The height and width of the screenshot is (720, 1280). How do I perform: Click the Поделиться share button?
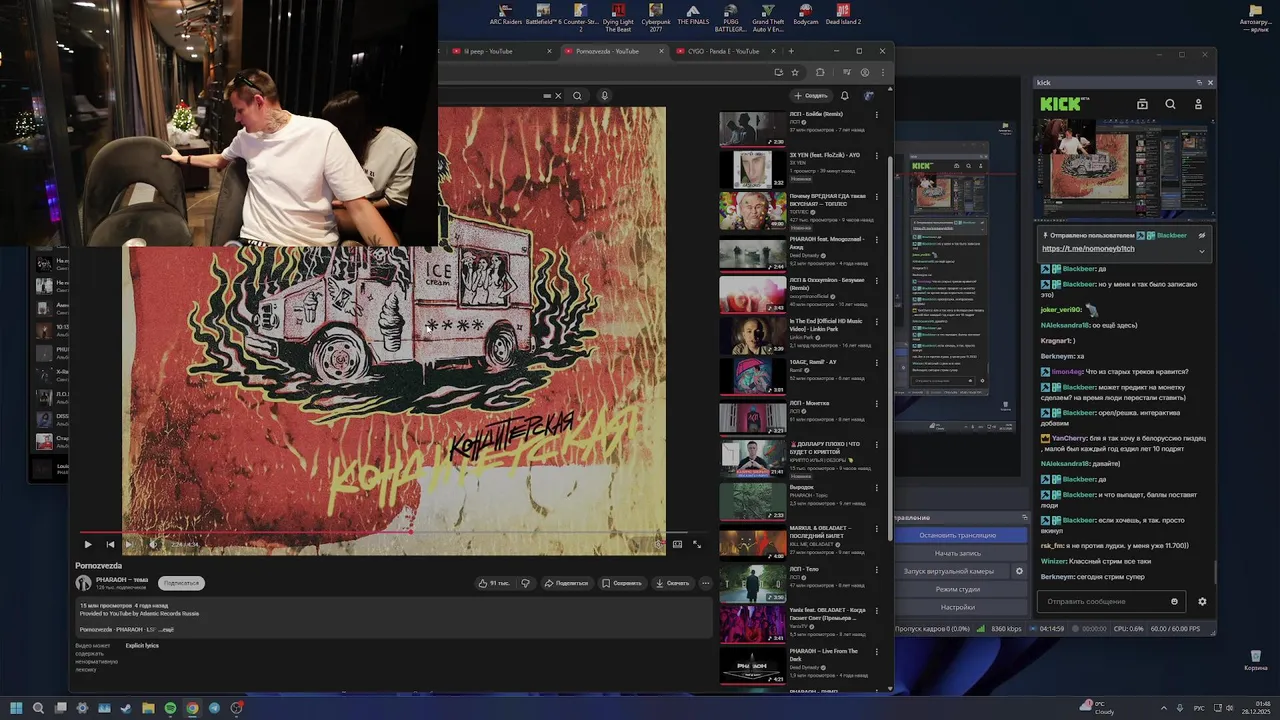click(x=566, y=583)
